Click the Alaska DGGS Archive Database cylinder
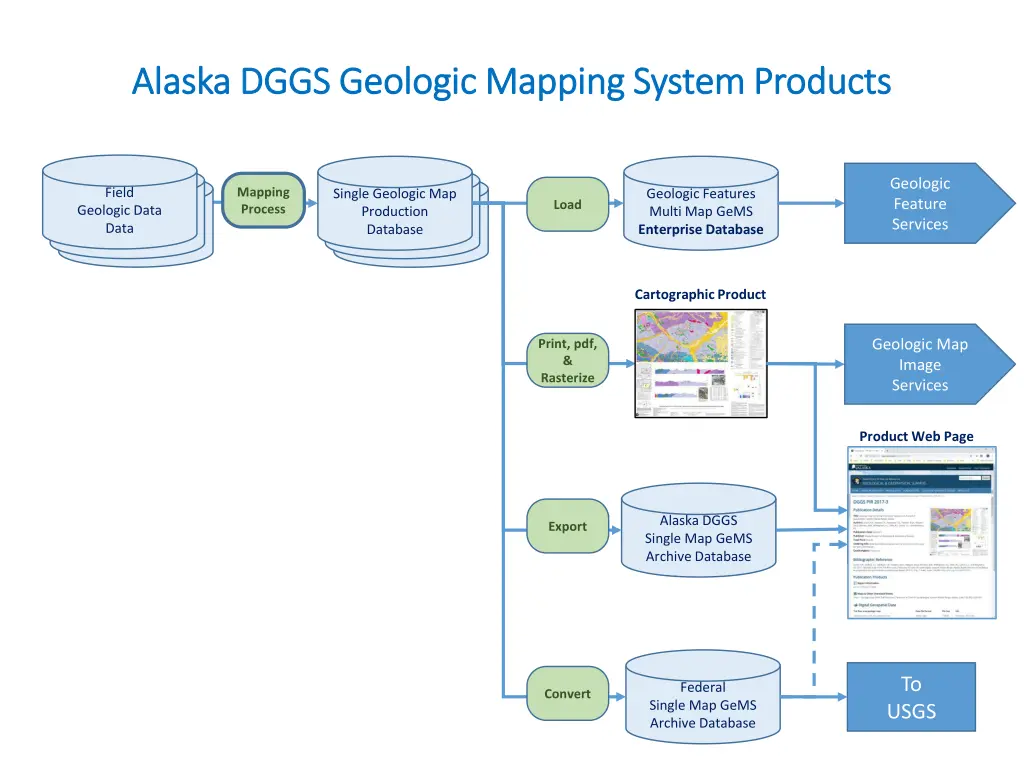 click(x=698, y=538)
